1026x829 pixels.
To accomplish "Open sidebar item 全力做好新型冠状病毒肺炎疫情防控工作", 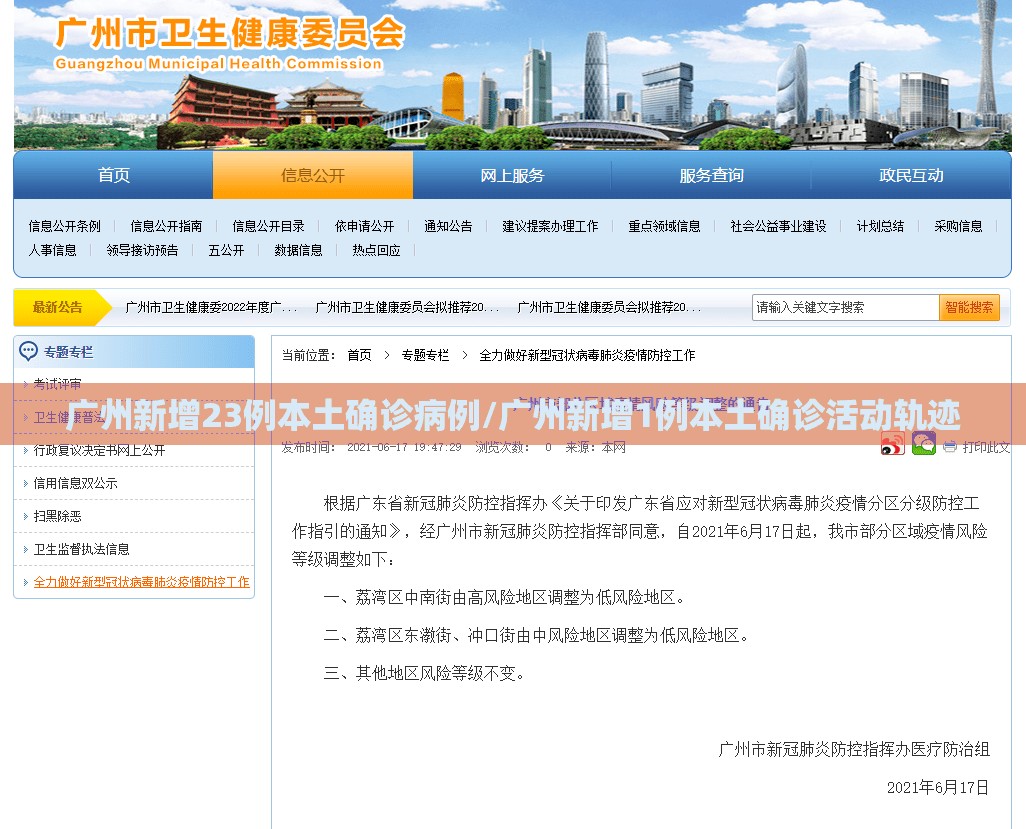I will 141,582.
